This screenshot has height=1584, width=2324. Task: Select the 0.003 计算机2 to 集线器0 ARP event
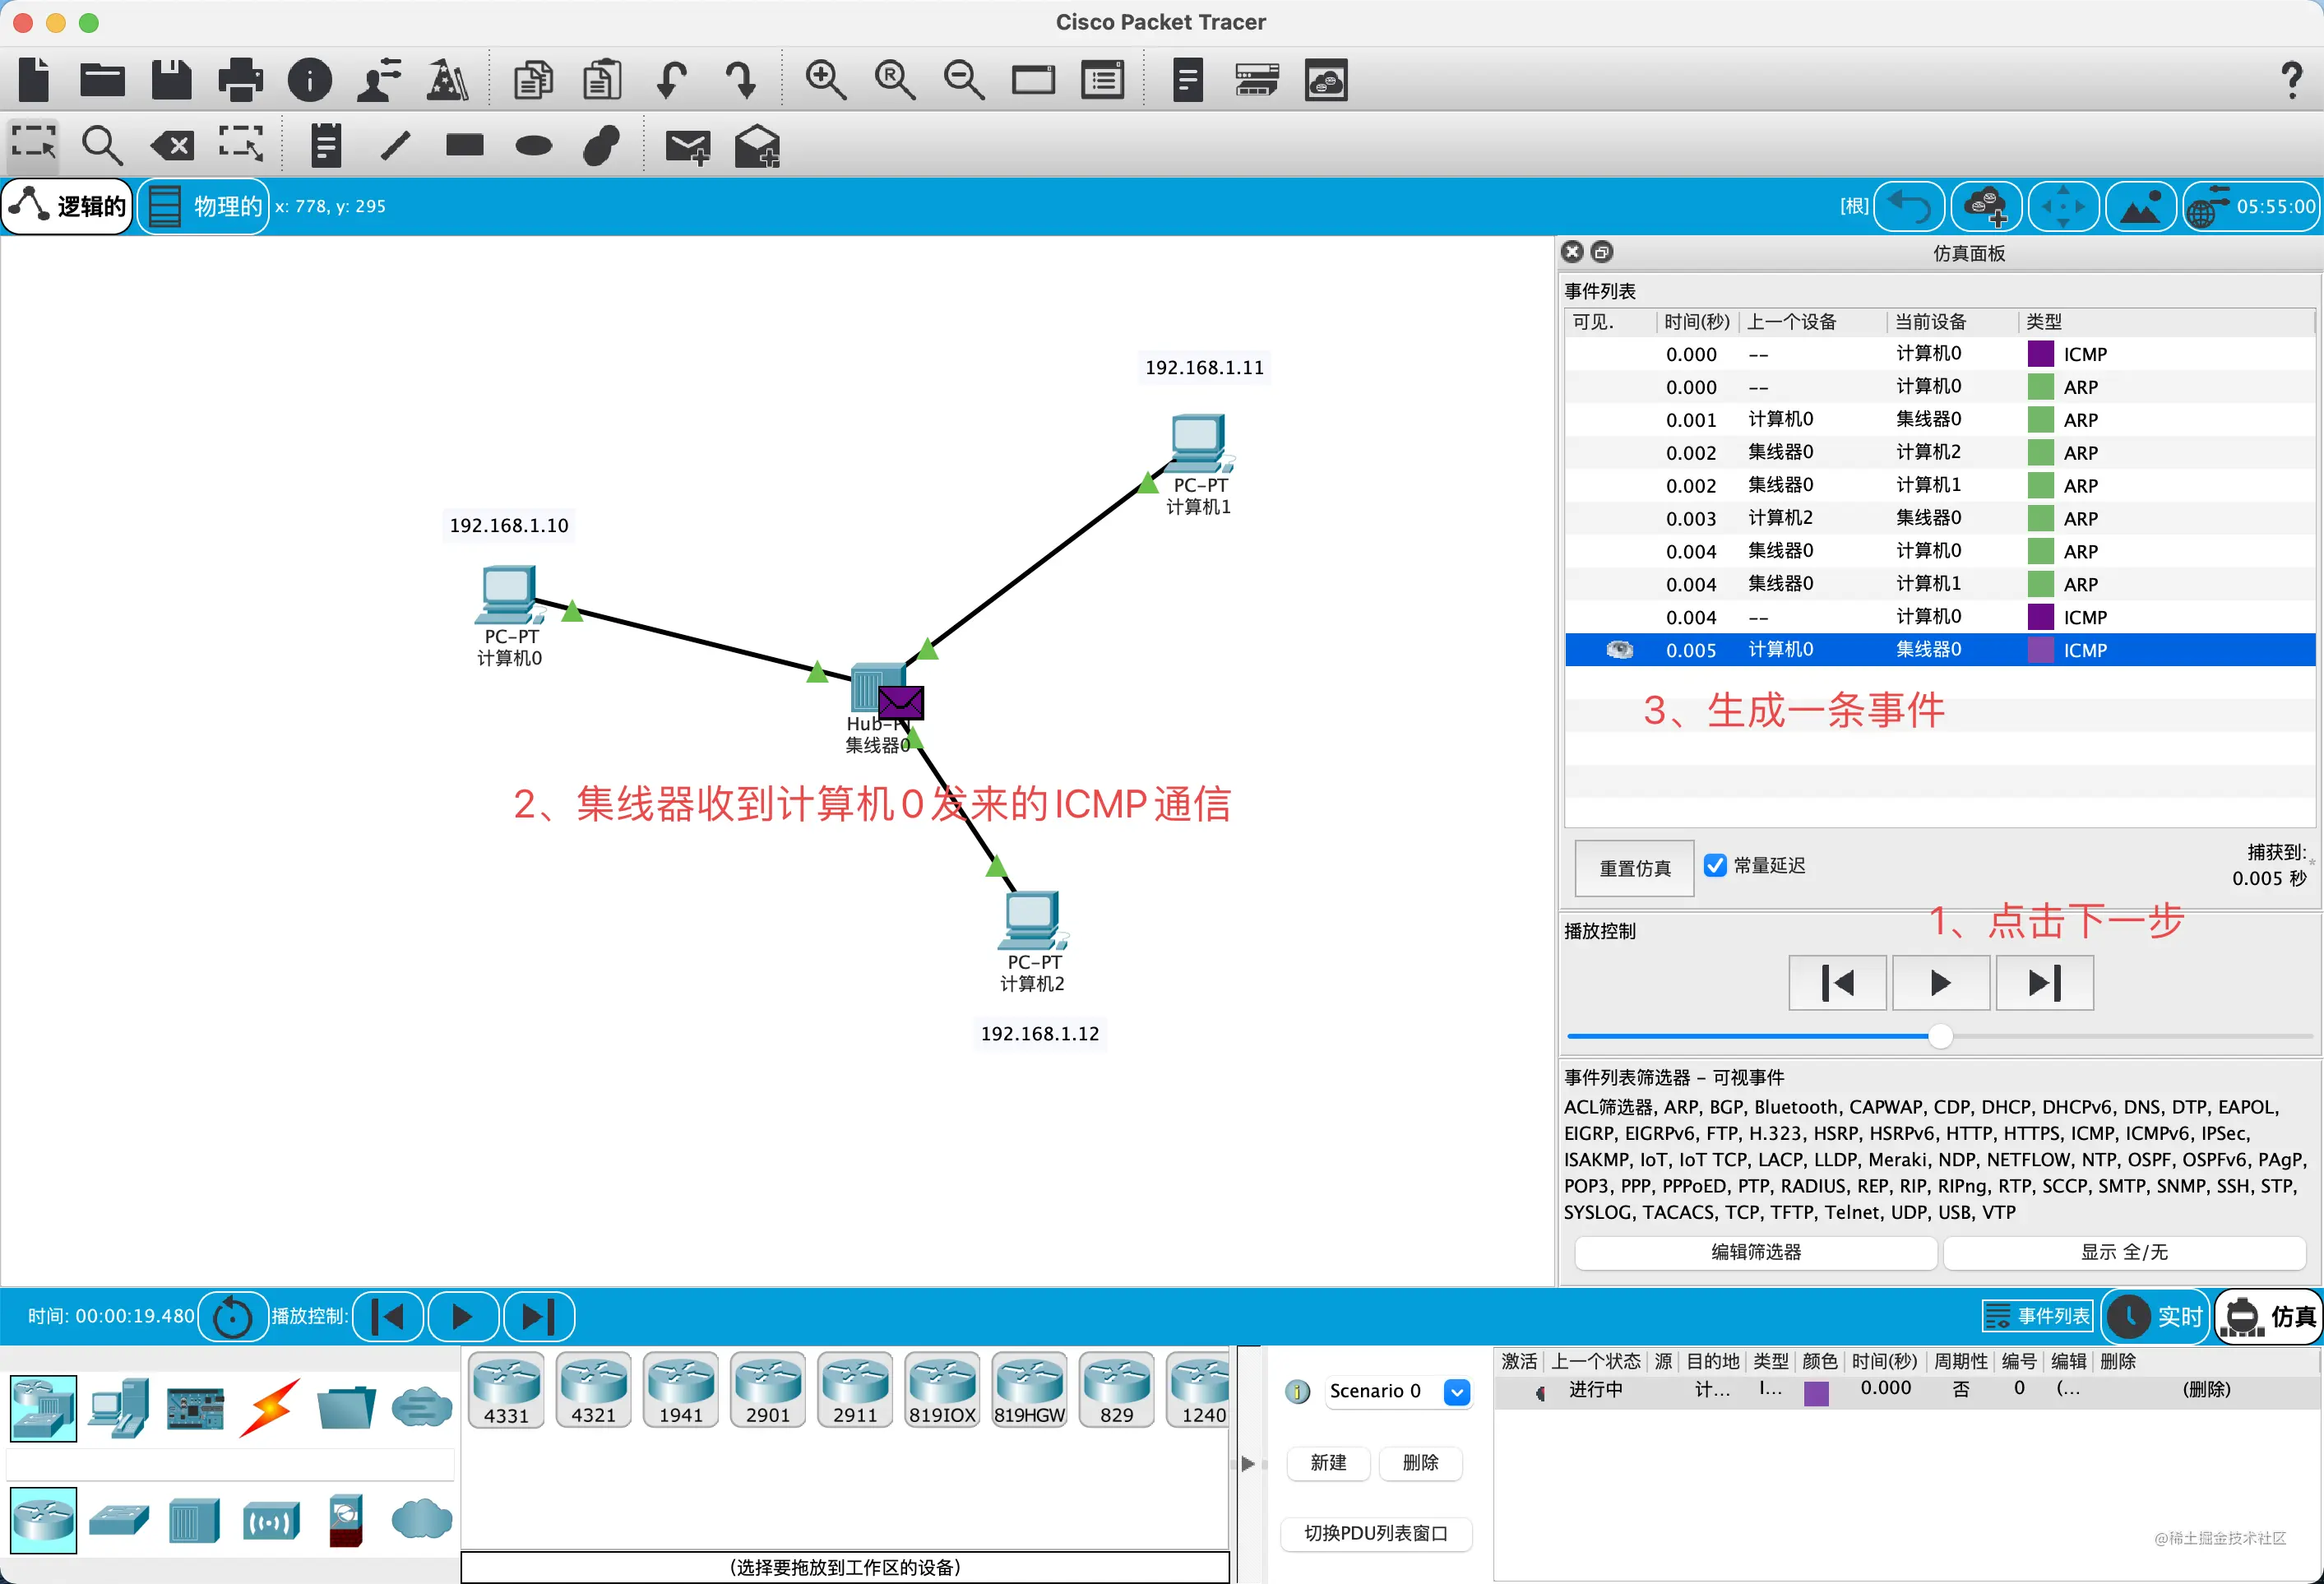click(x=1940, y=518)
